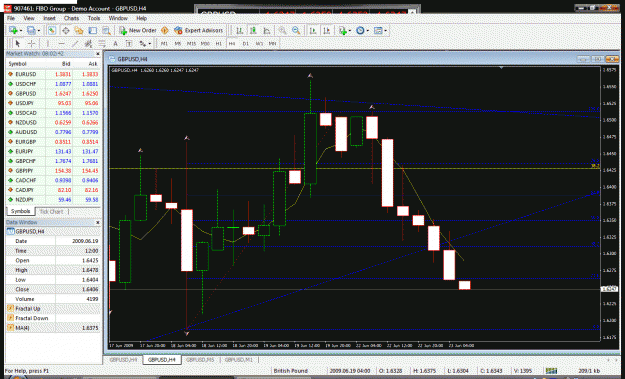Click the Fractal Down indicator icon
The image size is (625, 379).
[x=10, y=318]
